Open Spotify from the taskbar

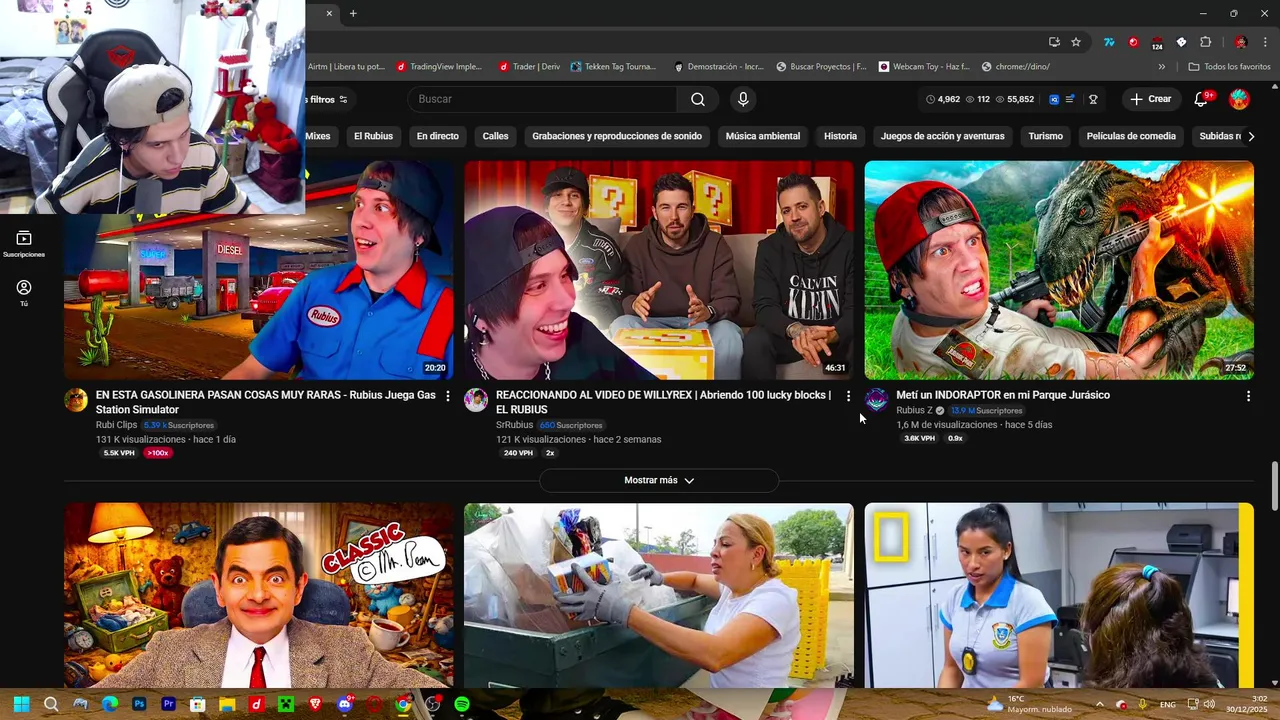click(x=462, y=704)
